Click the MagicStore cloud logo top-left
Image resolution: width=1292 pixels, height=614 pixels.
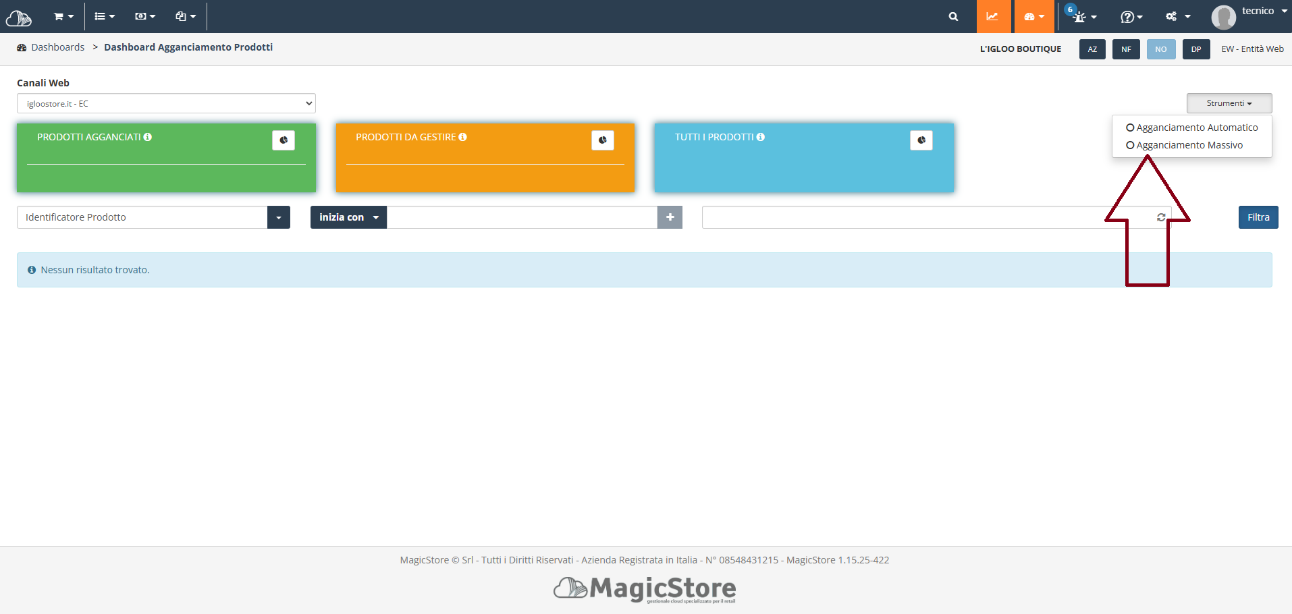(19, 17)
